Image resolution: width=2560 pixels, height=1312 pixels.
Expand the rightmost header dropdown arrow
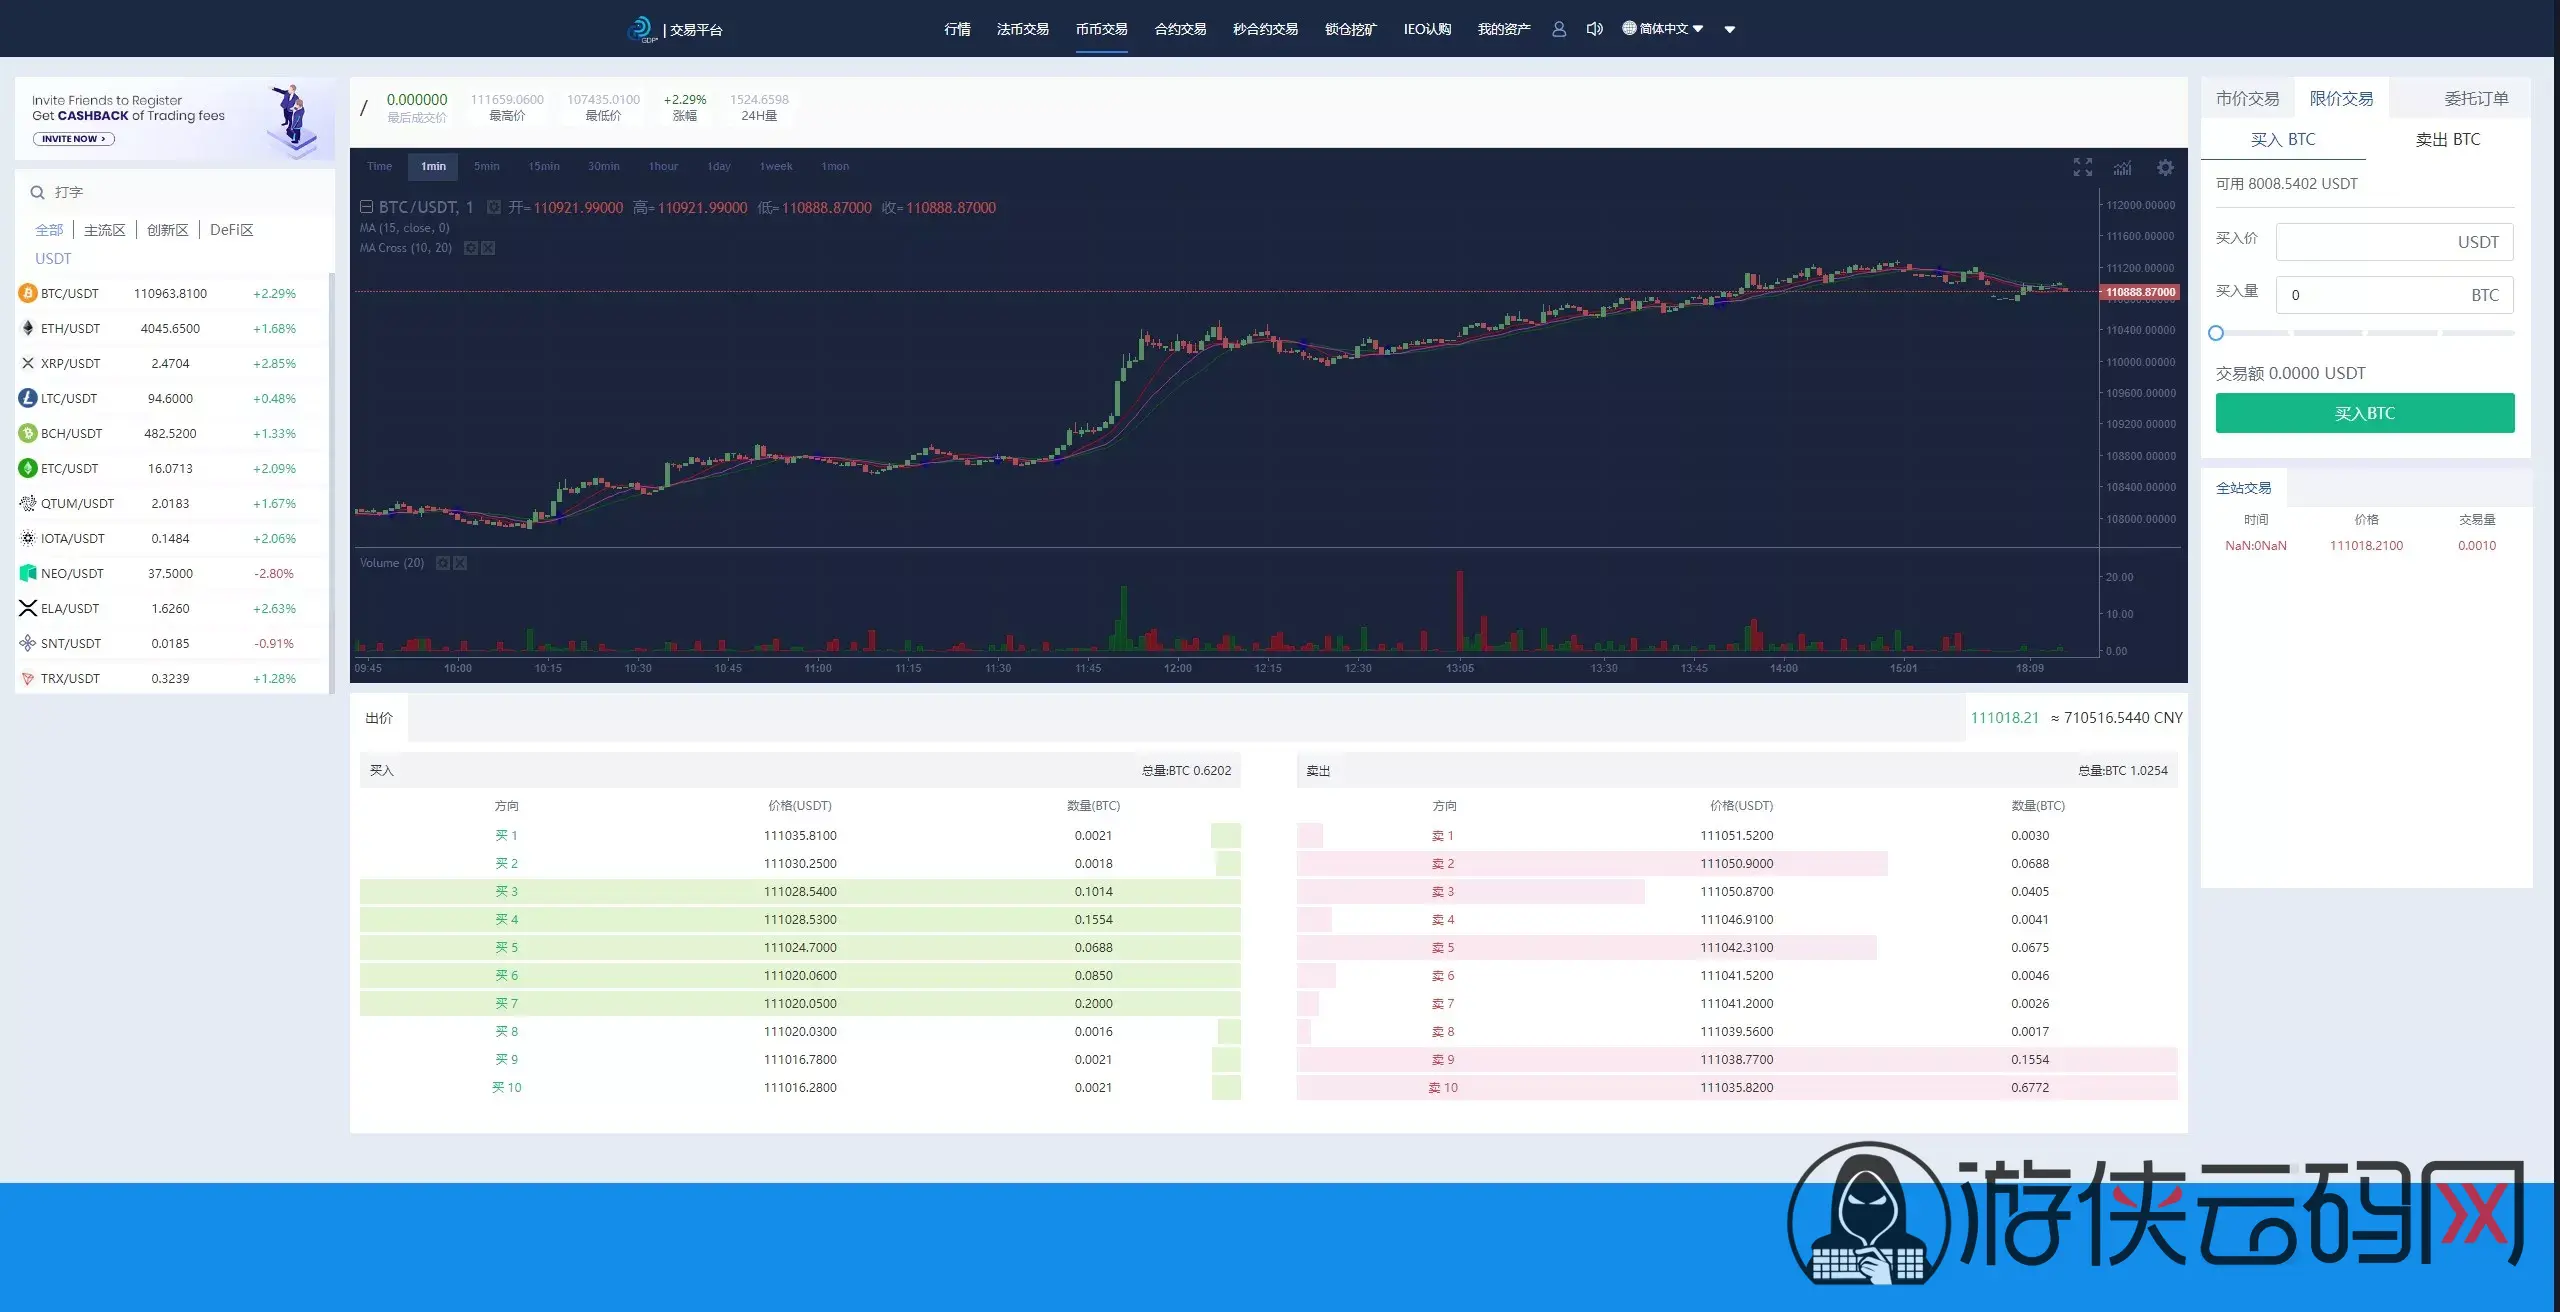(1729, 29)
